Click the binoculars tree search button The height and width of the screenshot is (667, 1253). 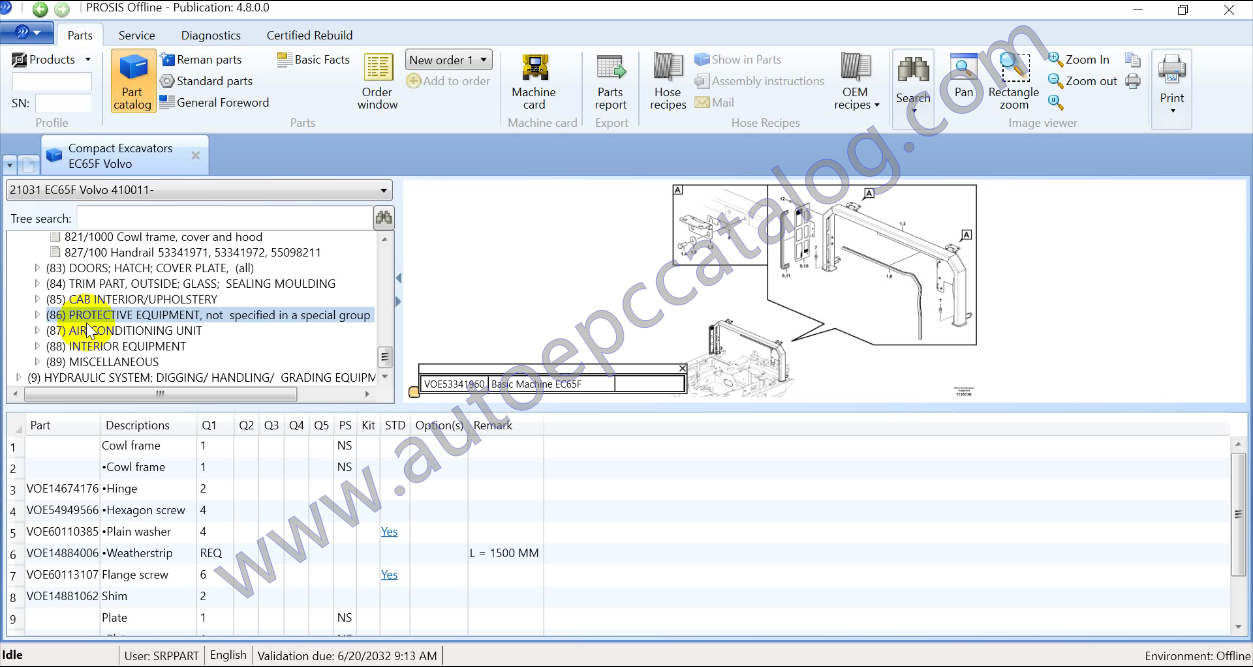point(383,218)
